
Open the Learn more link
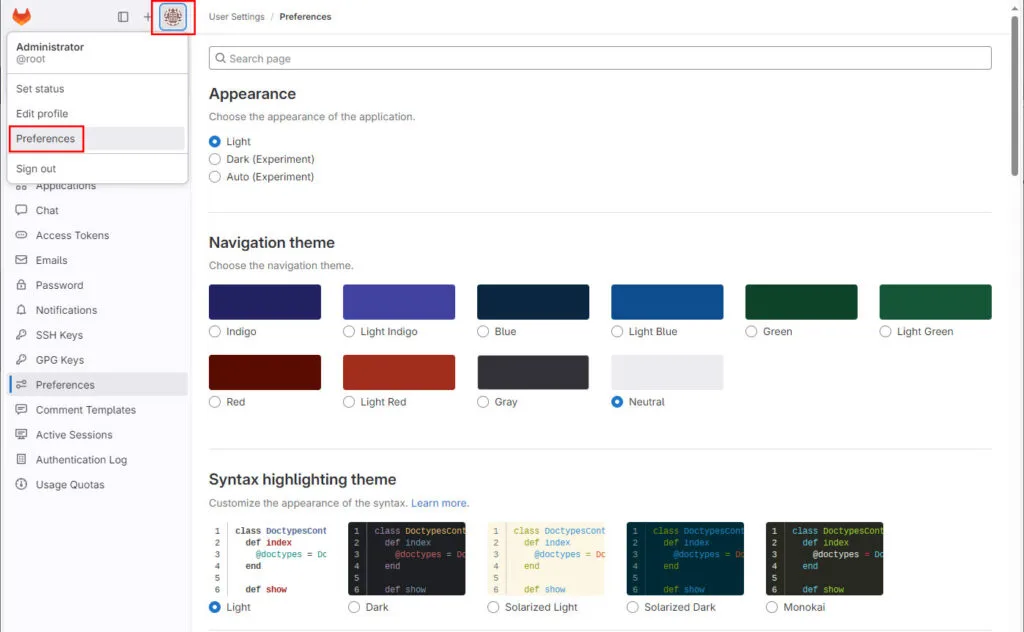coord(439,503)
